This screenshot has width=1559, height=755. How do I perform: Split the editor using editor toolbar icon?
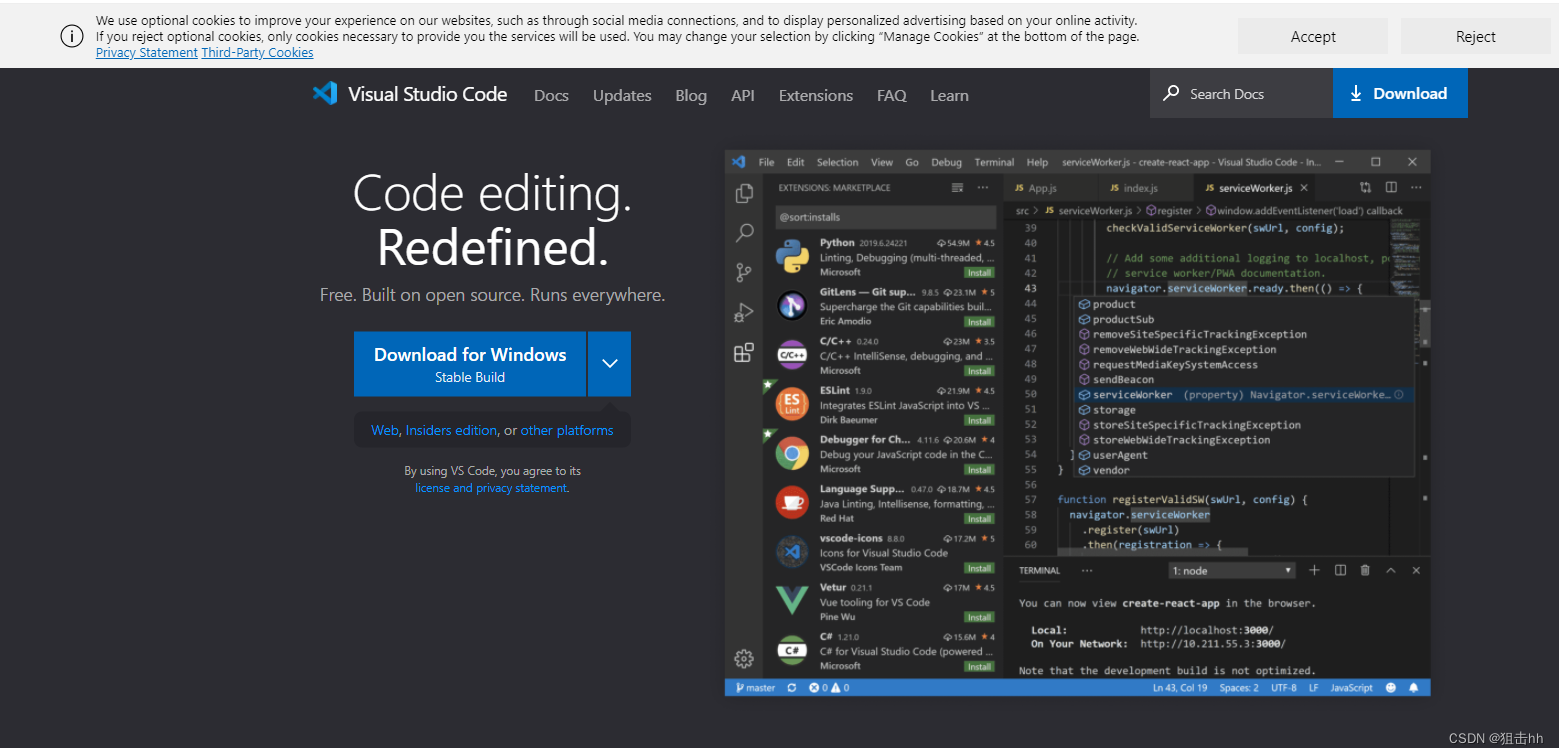coord(1391,187)
